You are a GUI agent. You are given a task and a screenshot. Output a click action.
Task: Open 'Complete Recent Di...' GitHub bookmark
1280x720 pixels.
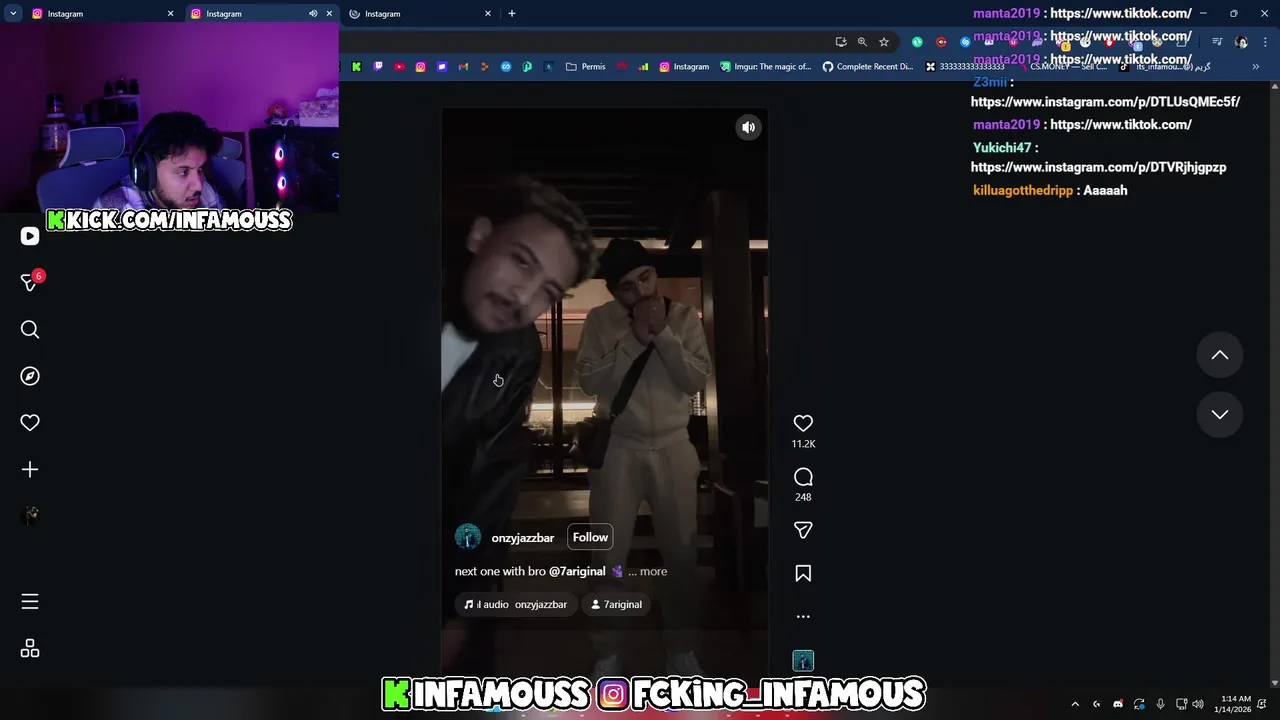click(x=868, y=67)
